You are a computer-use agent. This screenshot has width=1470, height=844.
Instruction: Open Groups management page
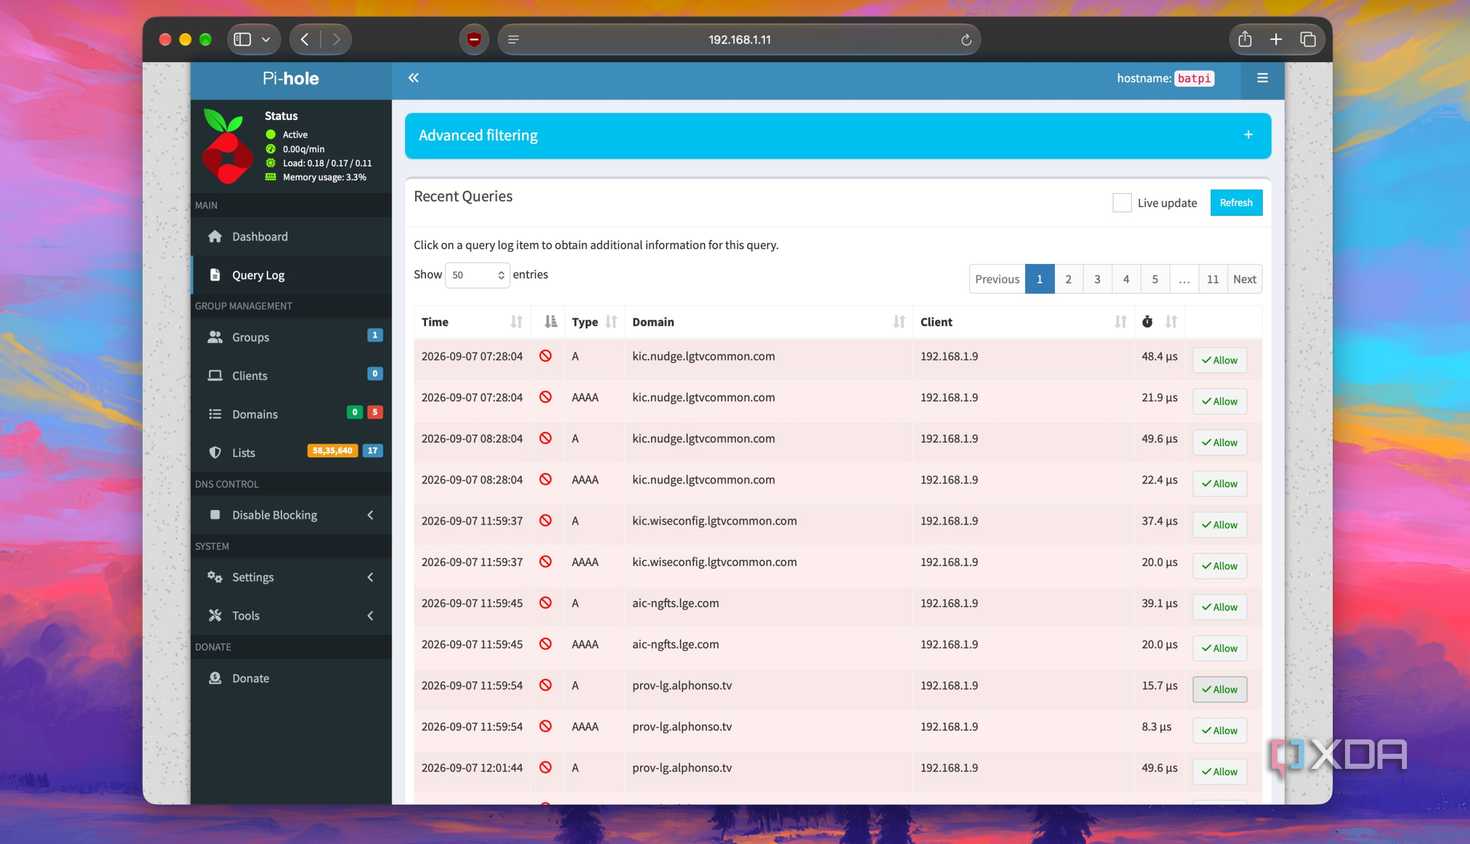click(291, 337)
